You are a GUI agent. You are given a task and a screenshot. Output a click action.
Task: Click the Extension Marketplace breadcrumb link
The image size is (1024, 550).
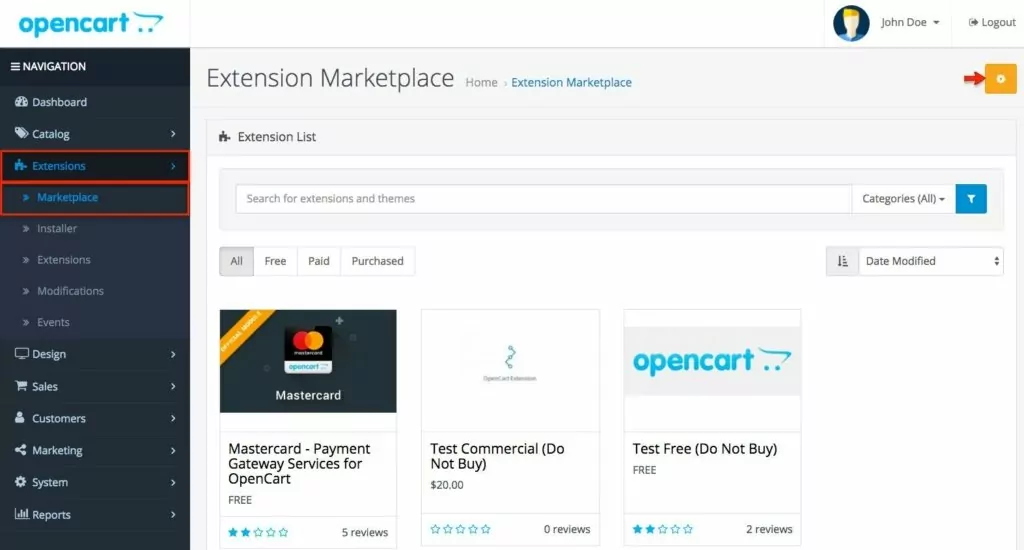coord(571,82)
